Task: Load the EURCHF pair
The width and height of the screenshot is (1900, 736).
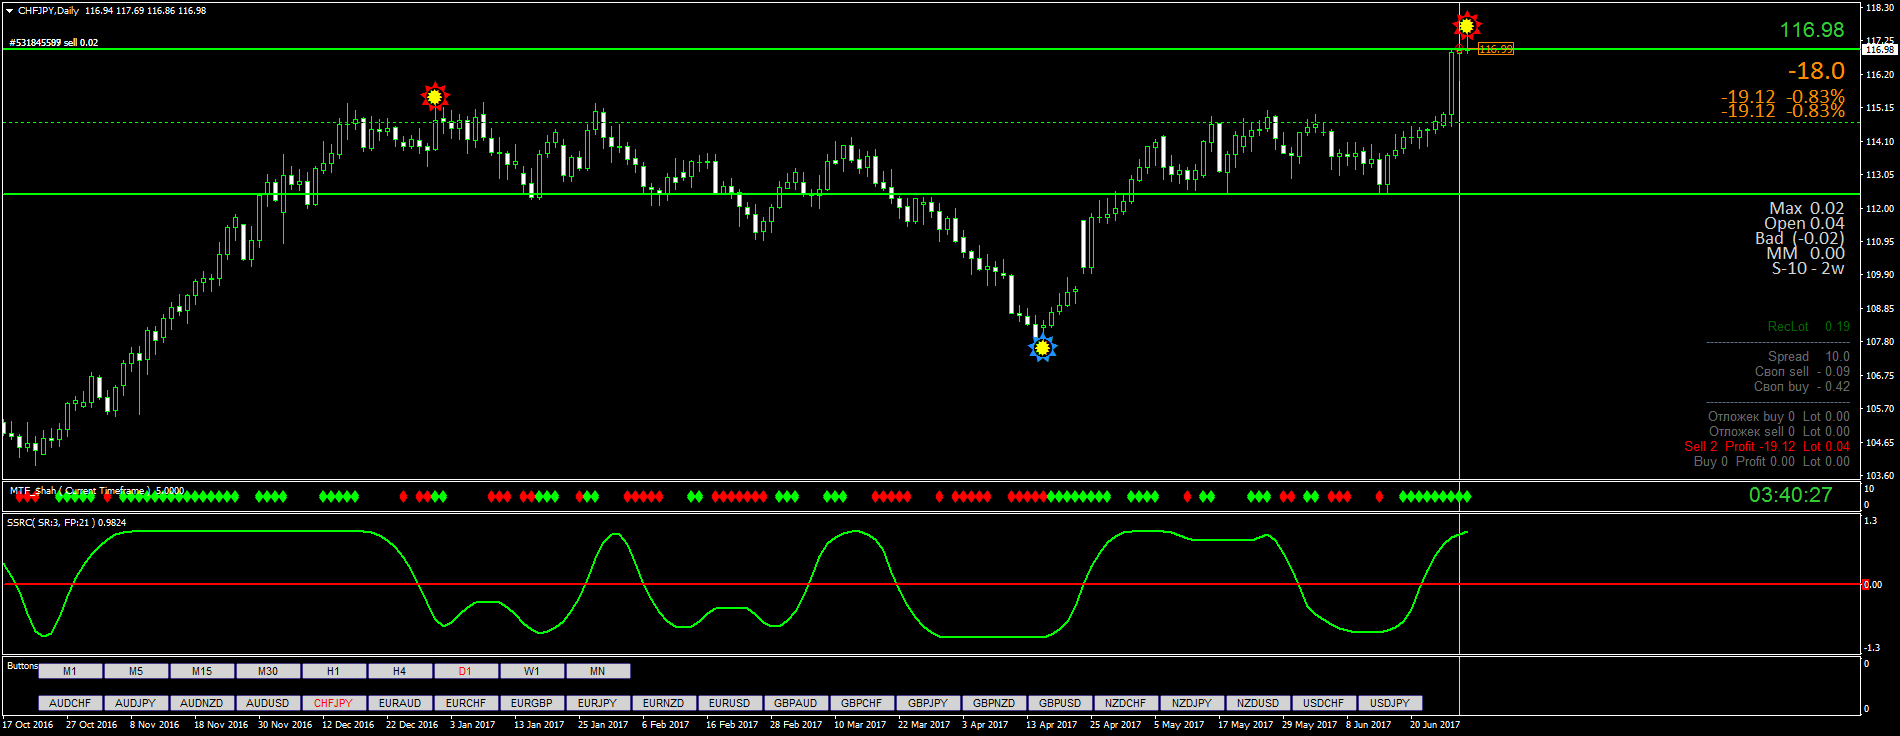Action: coord(466,703)
